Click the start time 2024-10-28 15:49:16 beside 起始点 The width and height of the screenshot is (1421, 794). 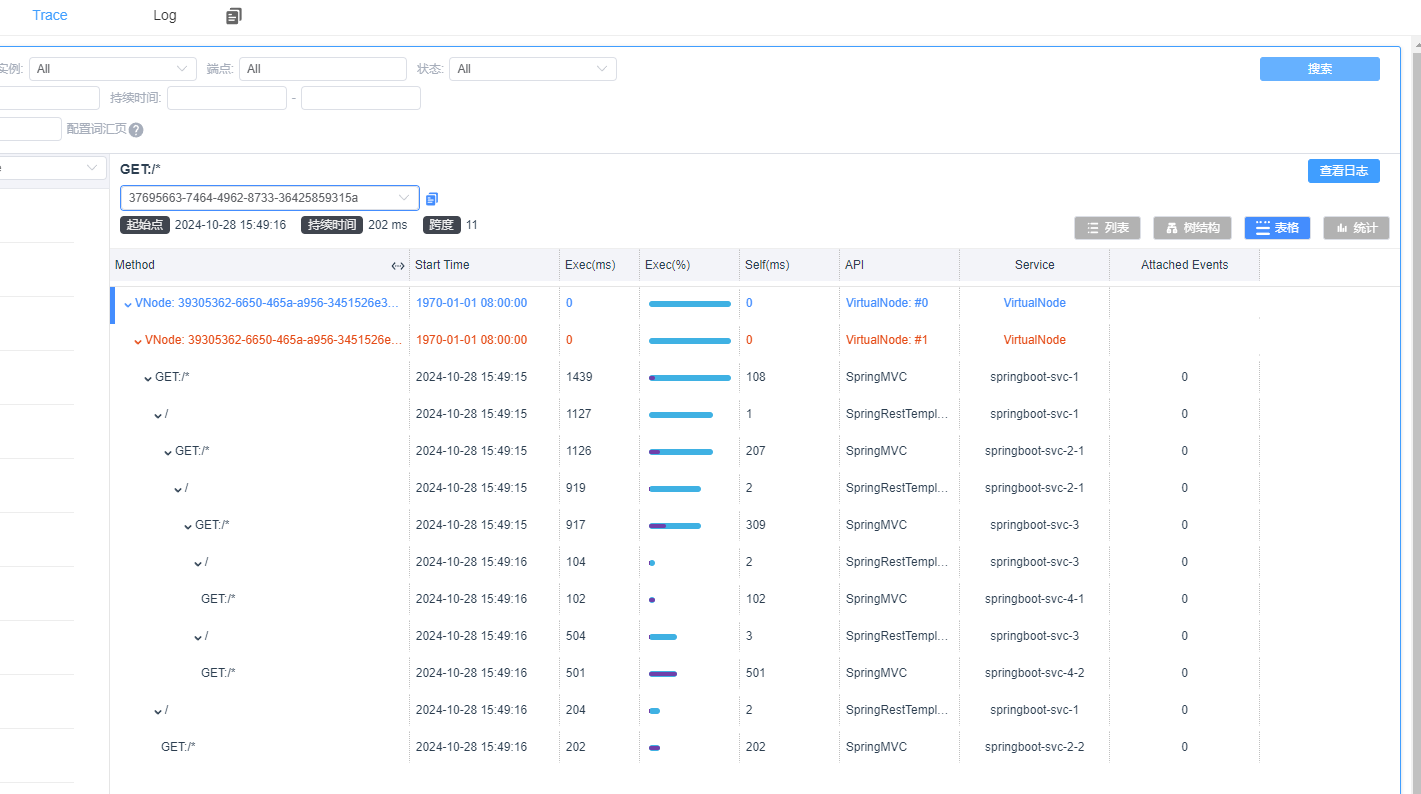click(230, 225)
